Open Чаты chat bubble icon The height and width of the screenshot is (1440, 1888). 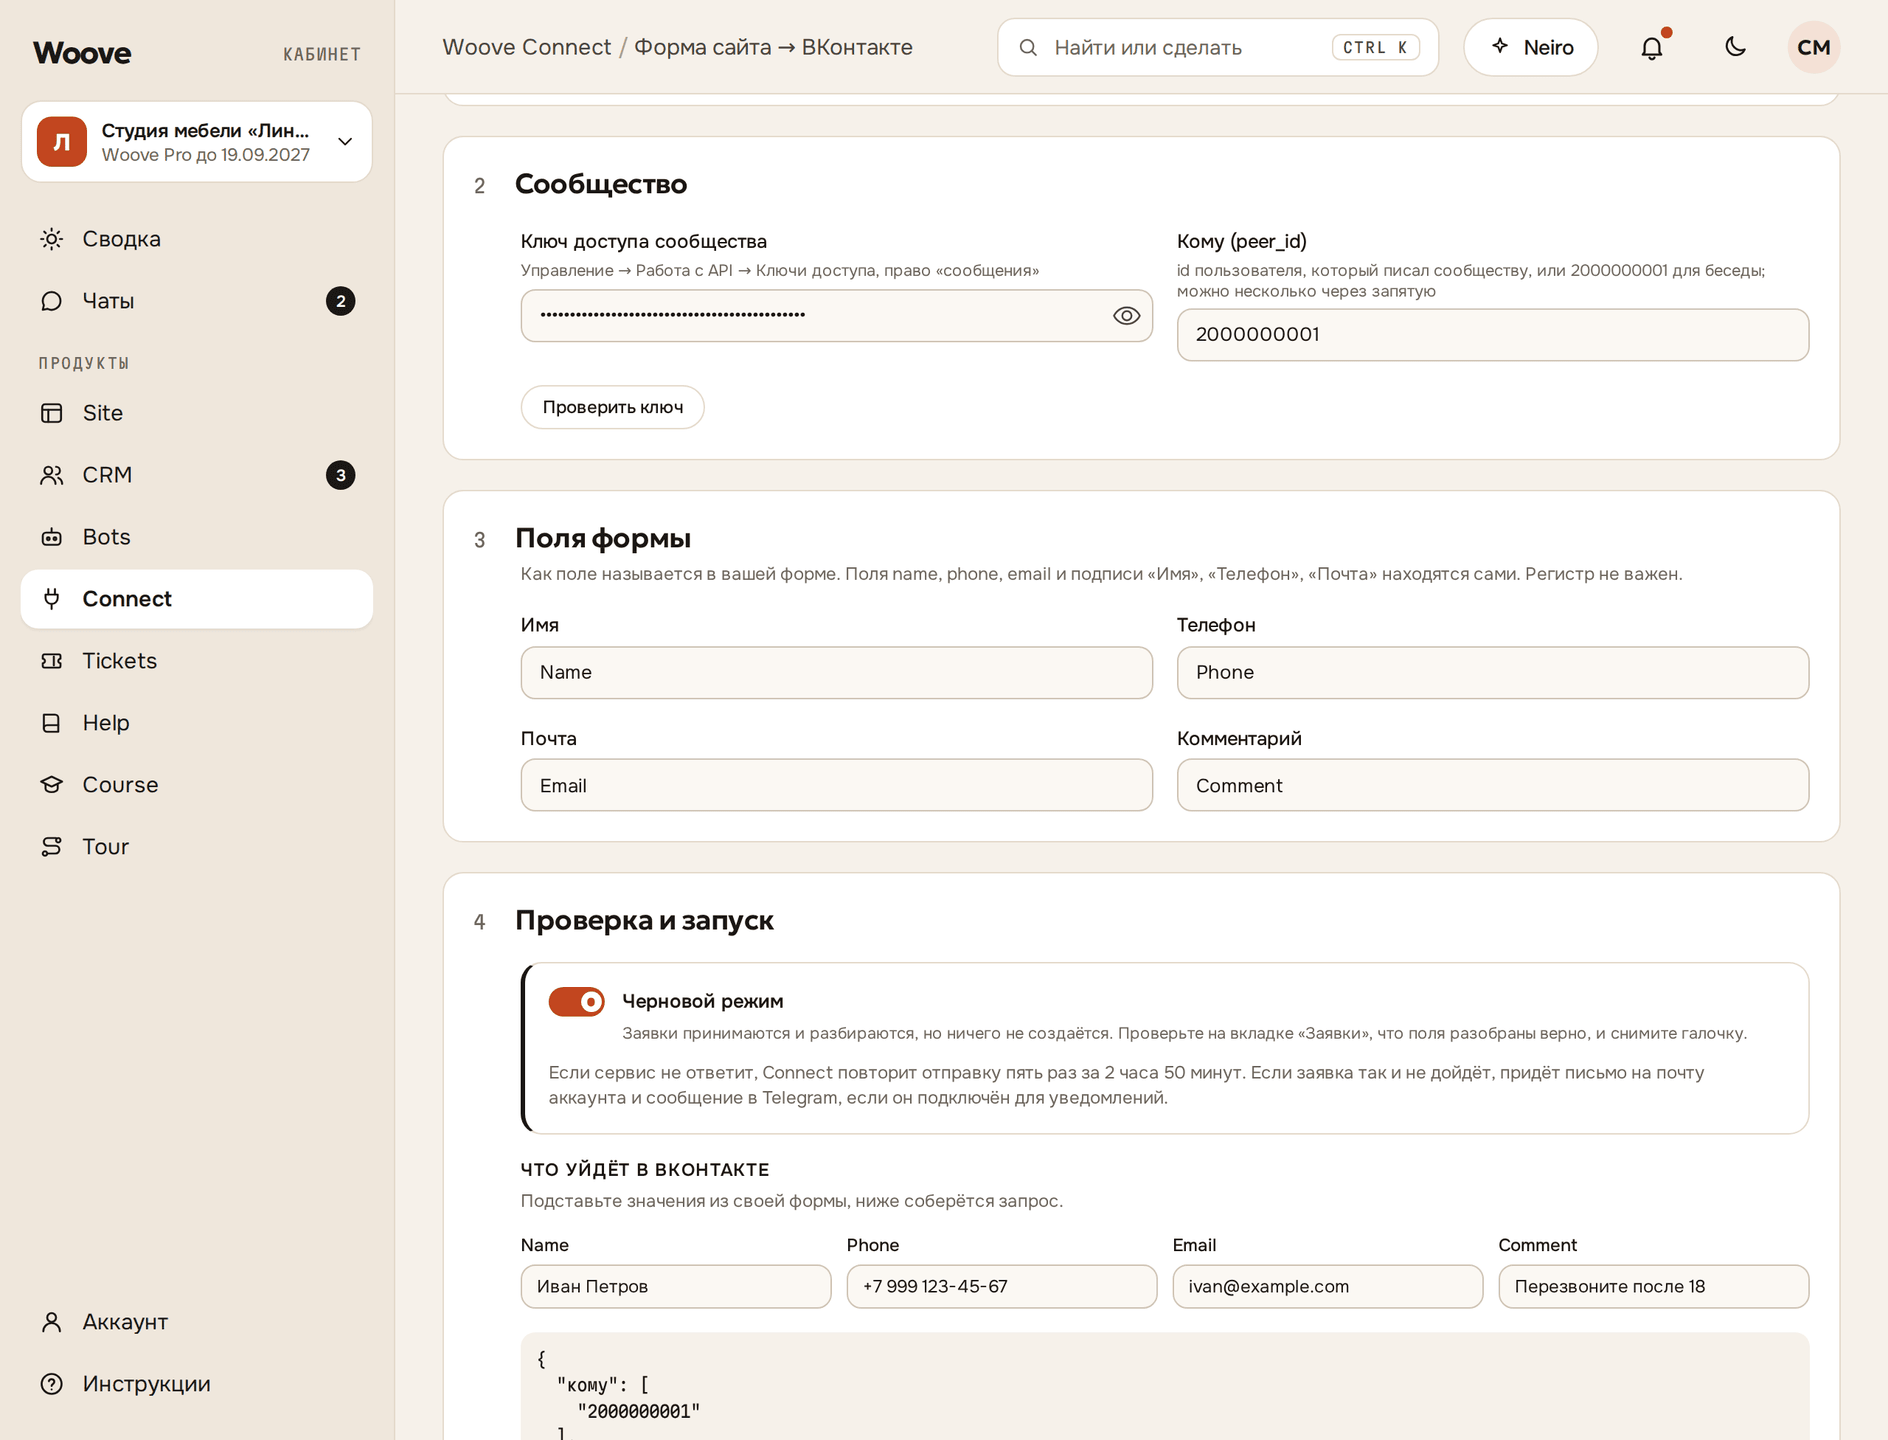click(52, 301)
